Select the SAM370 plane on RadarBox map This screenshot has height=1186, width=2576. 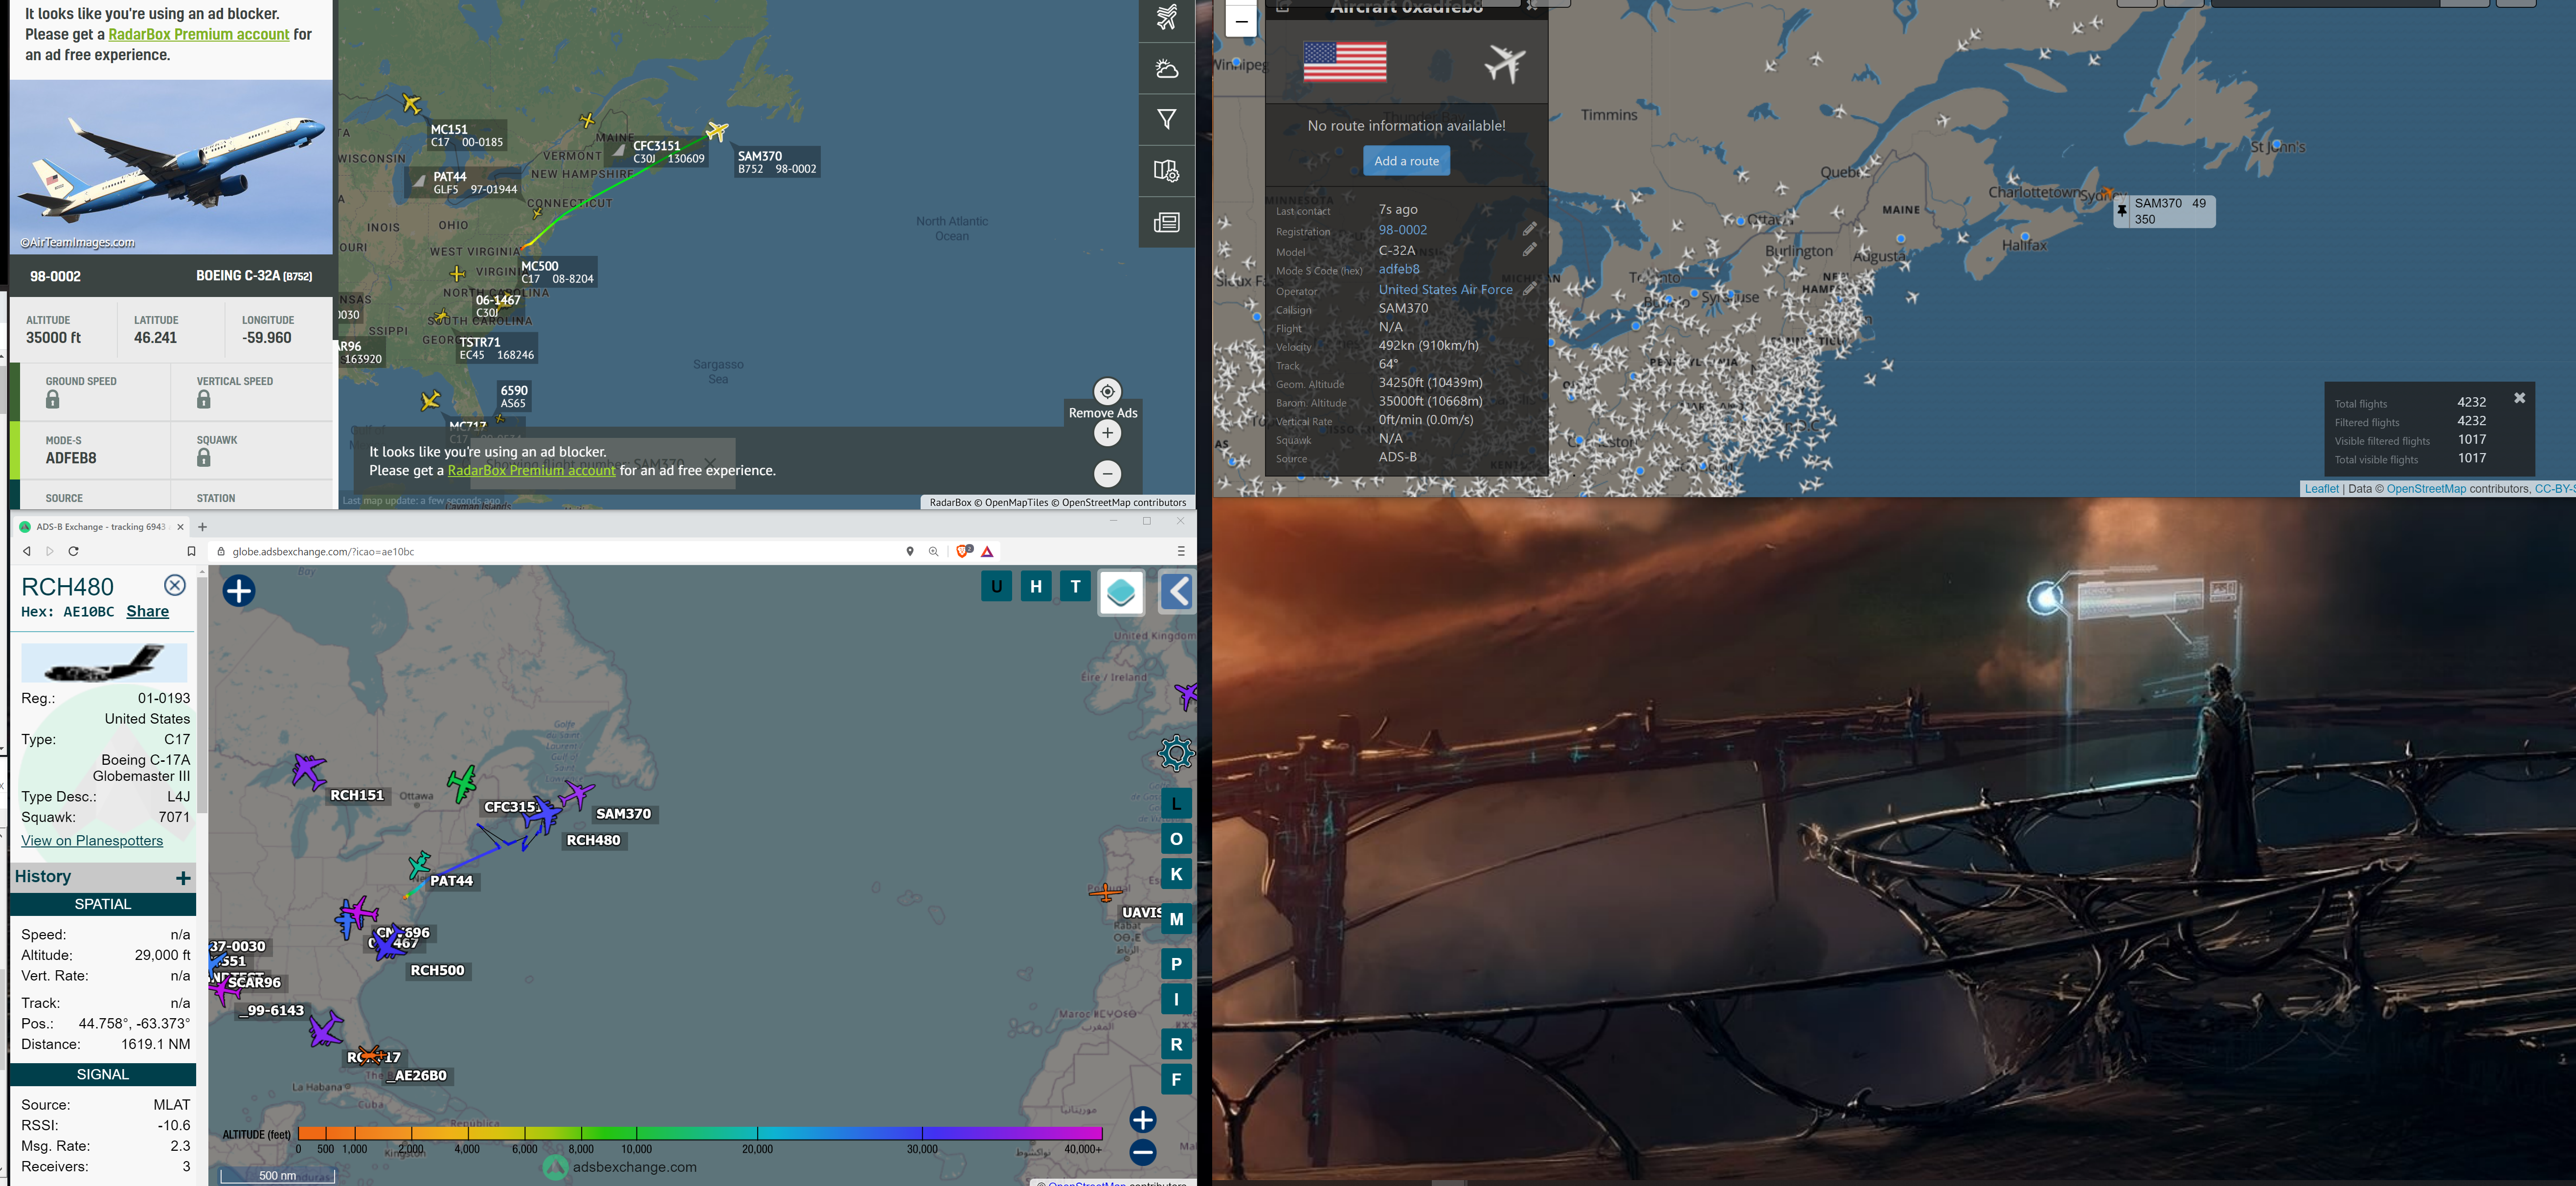click(717, 131)
